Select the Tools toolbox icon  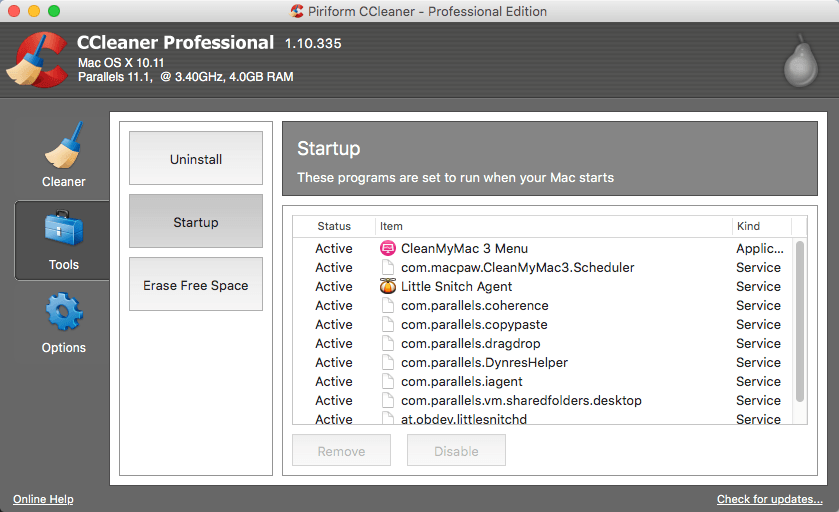coord(63,230)
